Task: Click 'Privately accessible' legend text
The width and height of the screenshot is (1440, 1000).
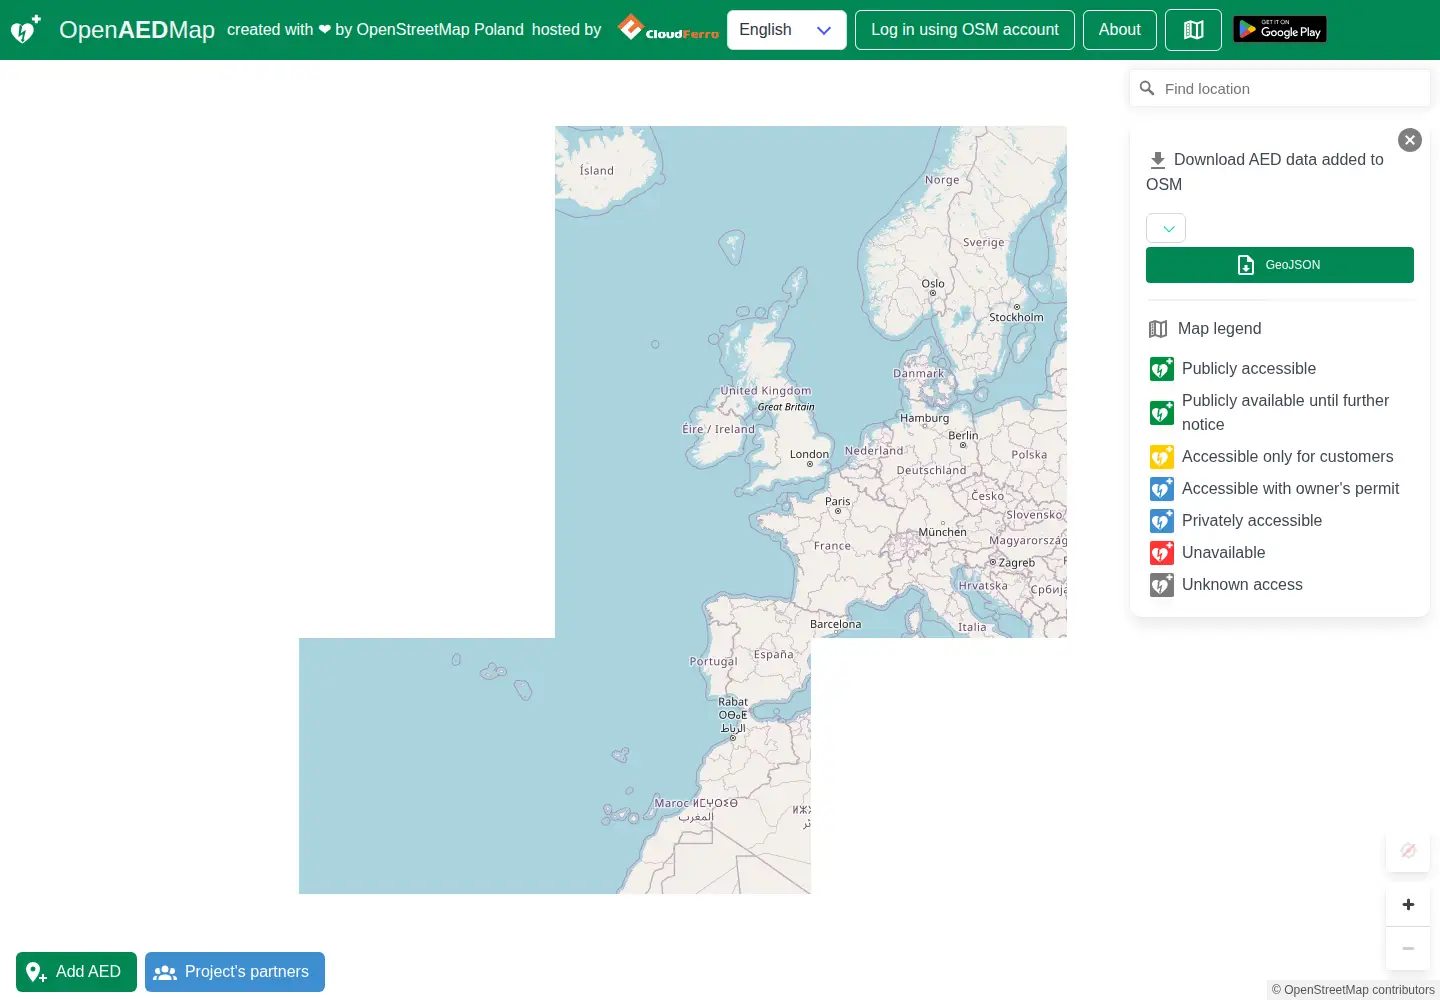Action: [1252, 520]
